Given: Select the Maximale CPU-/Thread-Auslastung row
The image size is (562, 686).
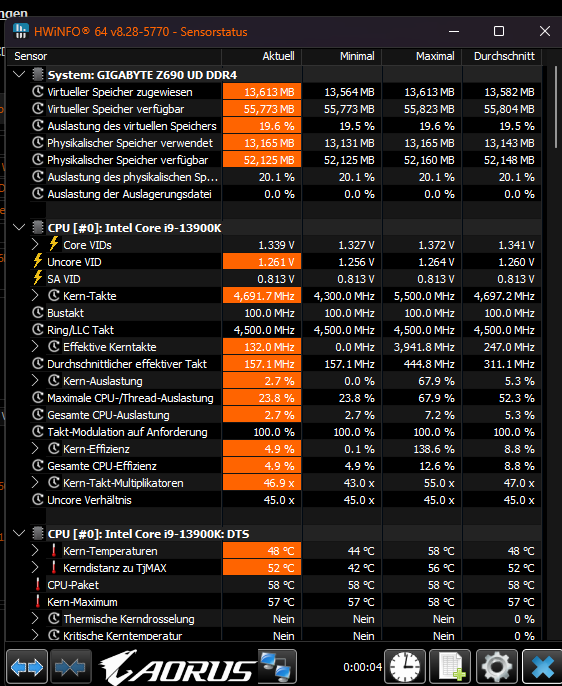Looking at the screenshot, I should 286,398.
